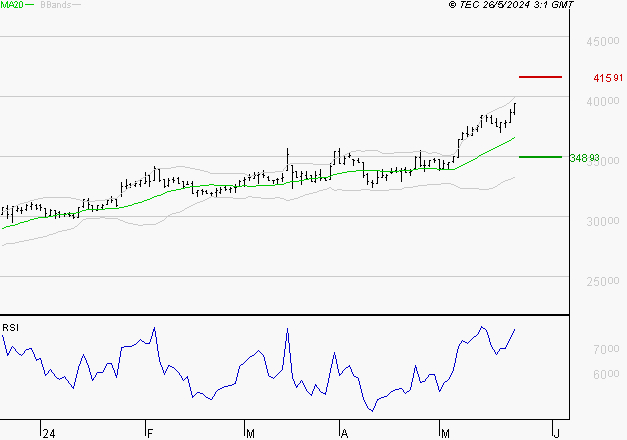This screenshot has height=440, width=627.
Task: Click the green 348.93 support value
Action: 584,158
